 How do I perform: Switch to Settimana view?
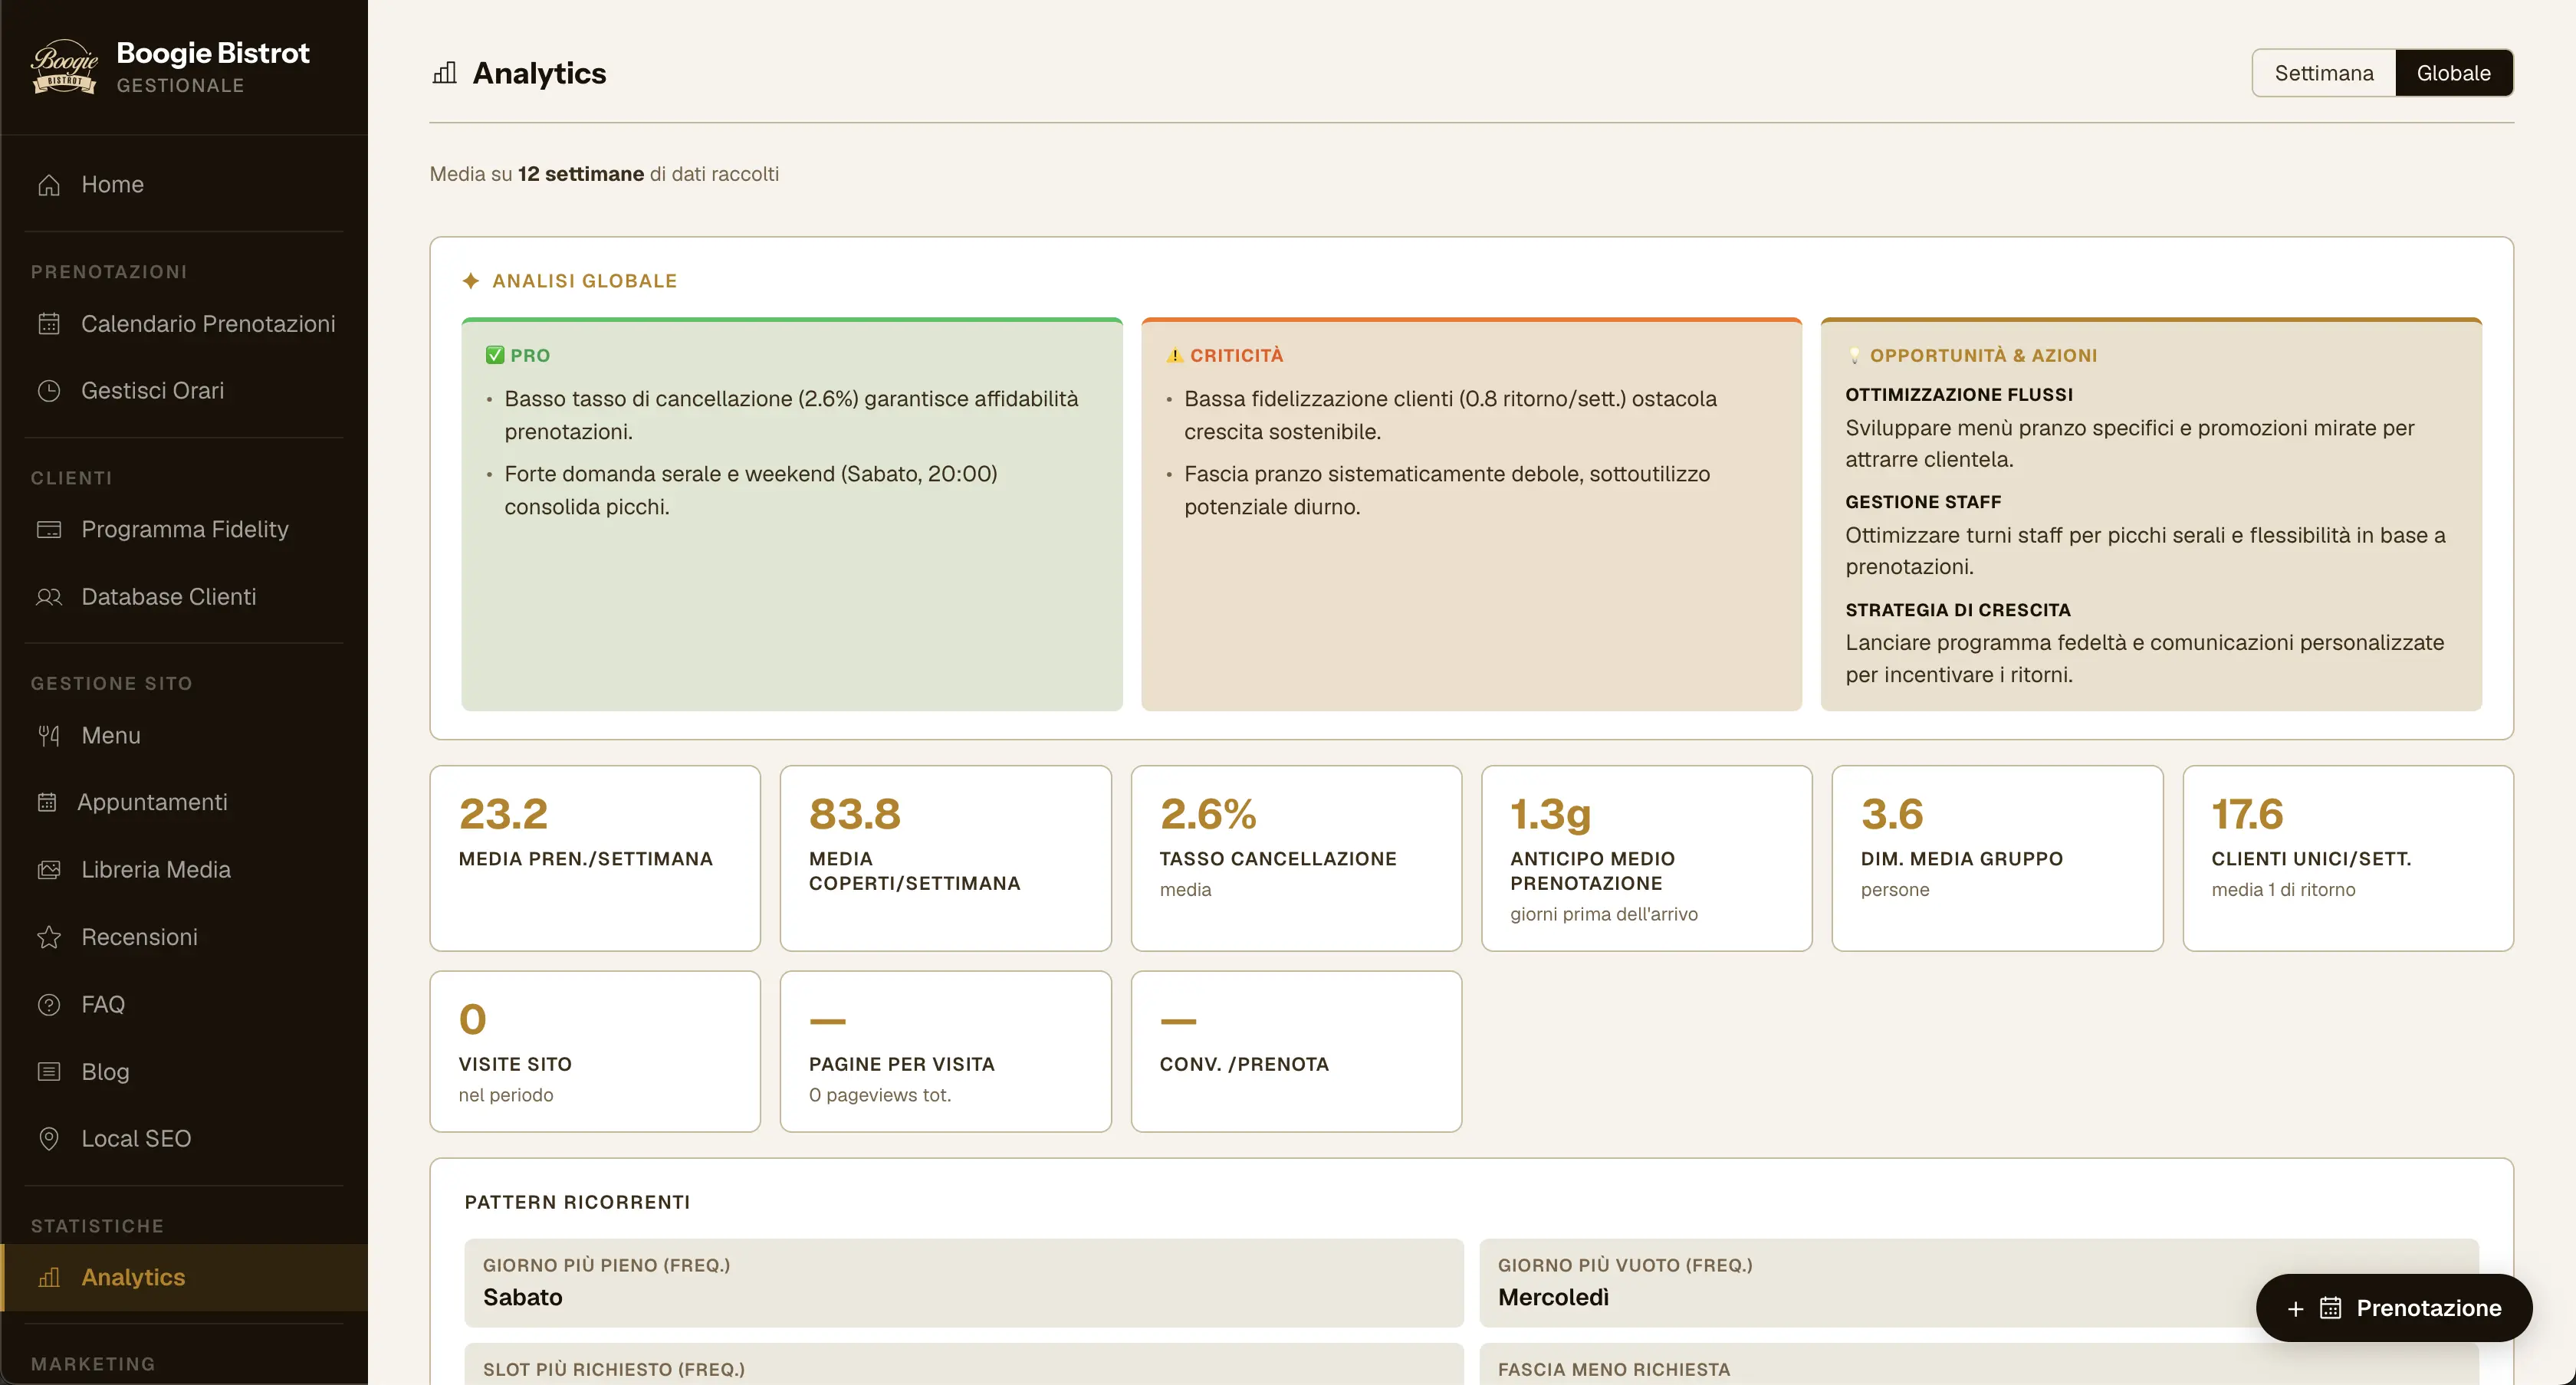[2324, 73]
